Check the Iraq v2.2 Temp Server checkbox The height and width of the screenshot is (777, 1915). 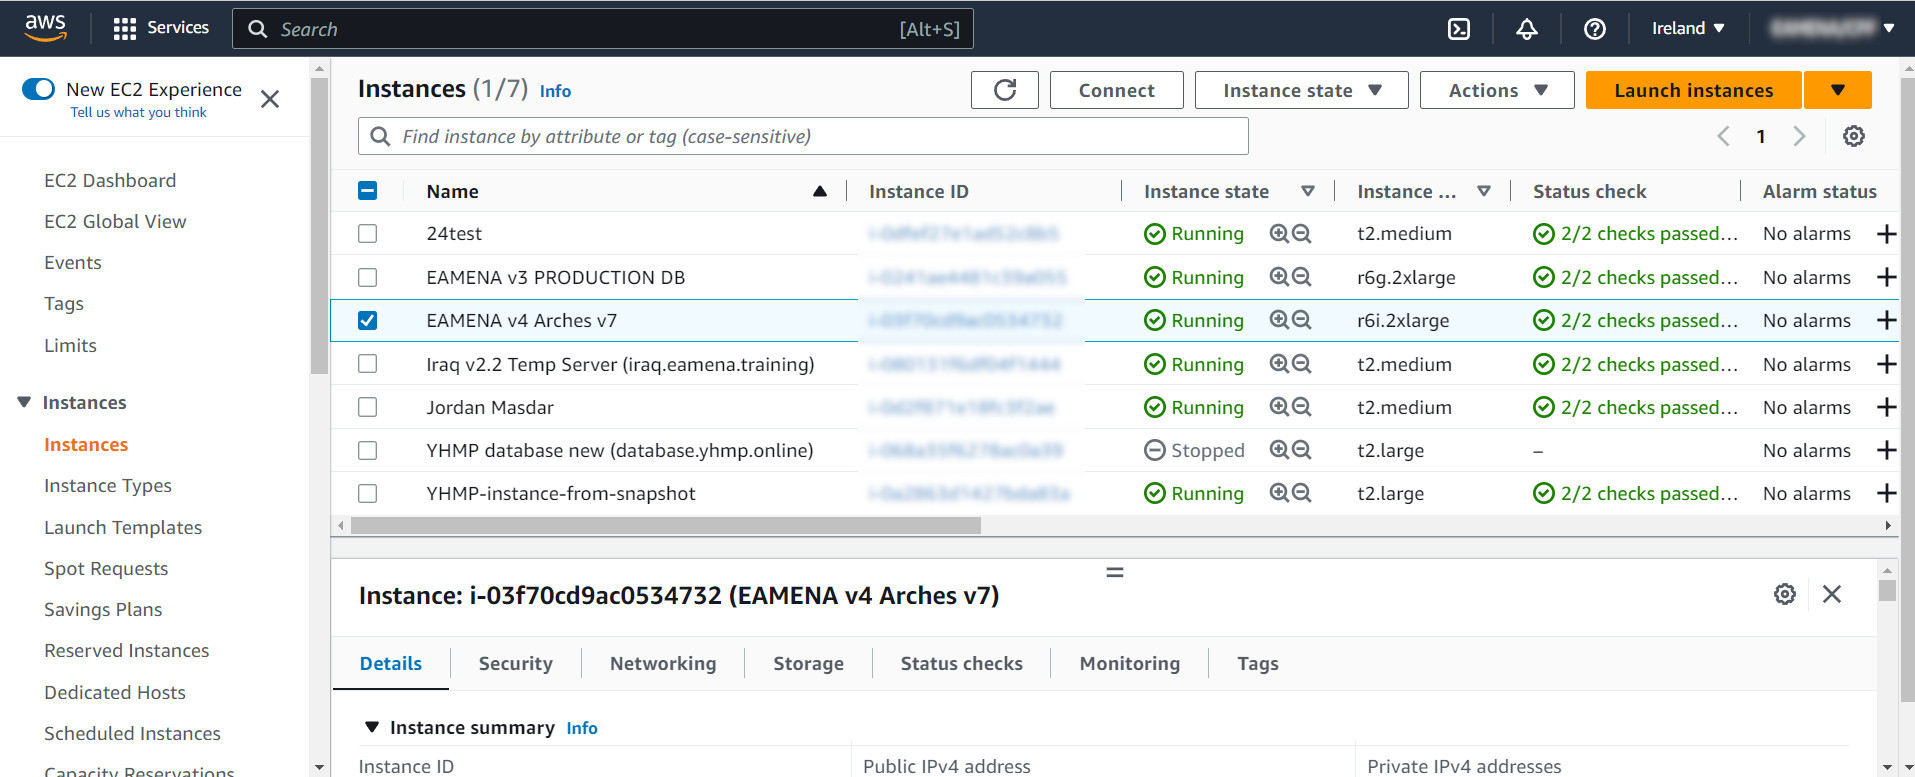click(368, 363)
